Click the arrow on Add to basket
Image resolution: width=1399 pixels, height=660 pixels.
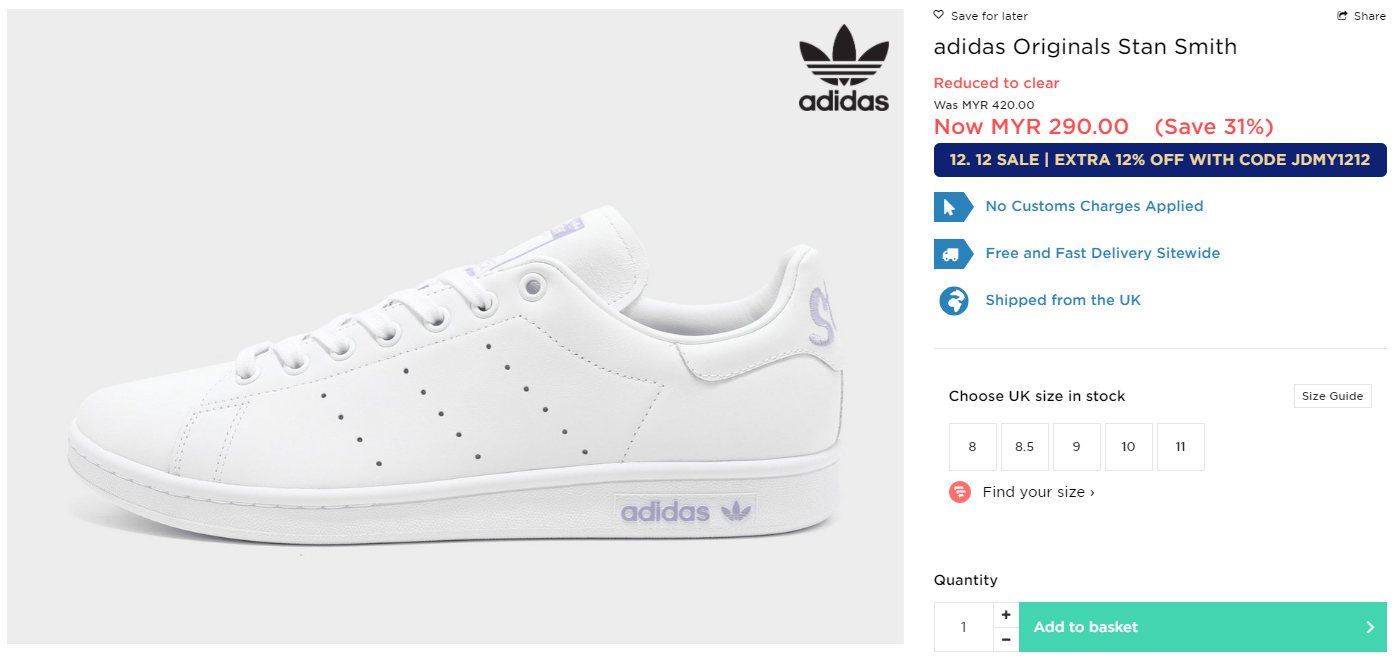point(1370,627)
